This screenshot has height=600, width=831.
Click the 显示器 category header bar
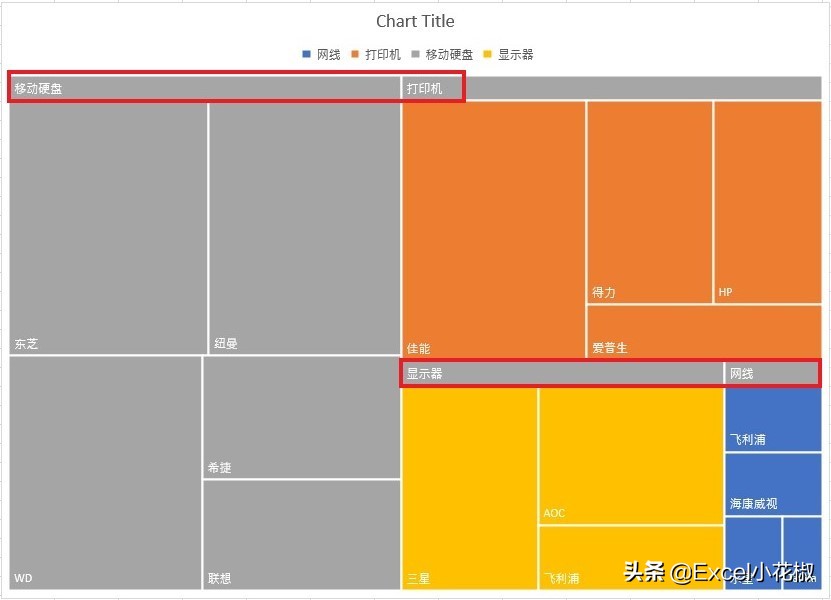[x=562, y=374]
